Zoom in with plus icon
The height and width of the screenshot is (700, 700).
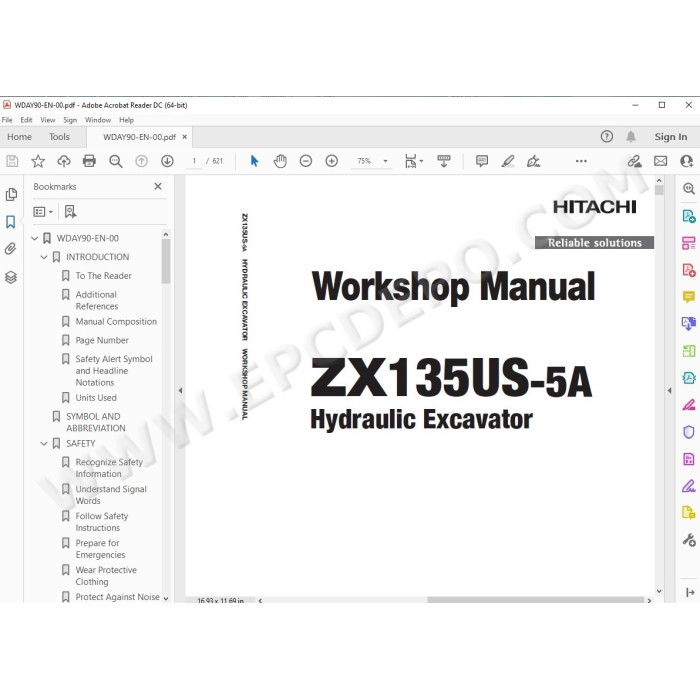[332, 161]
